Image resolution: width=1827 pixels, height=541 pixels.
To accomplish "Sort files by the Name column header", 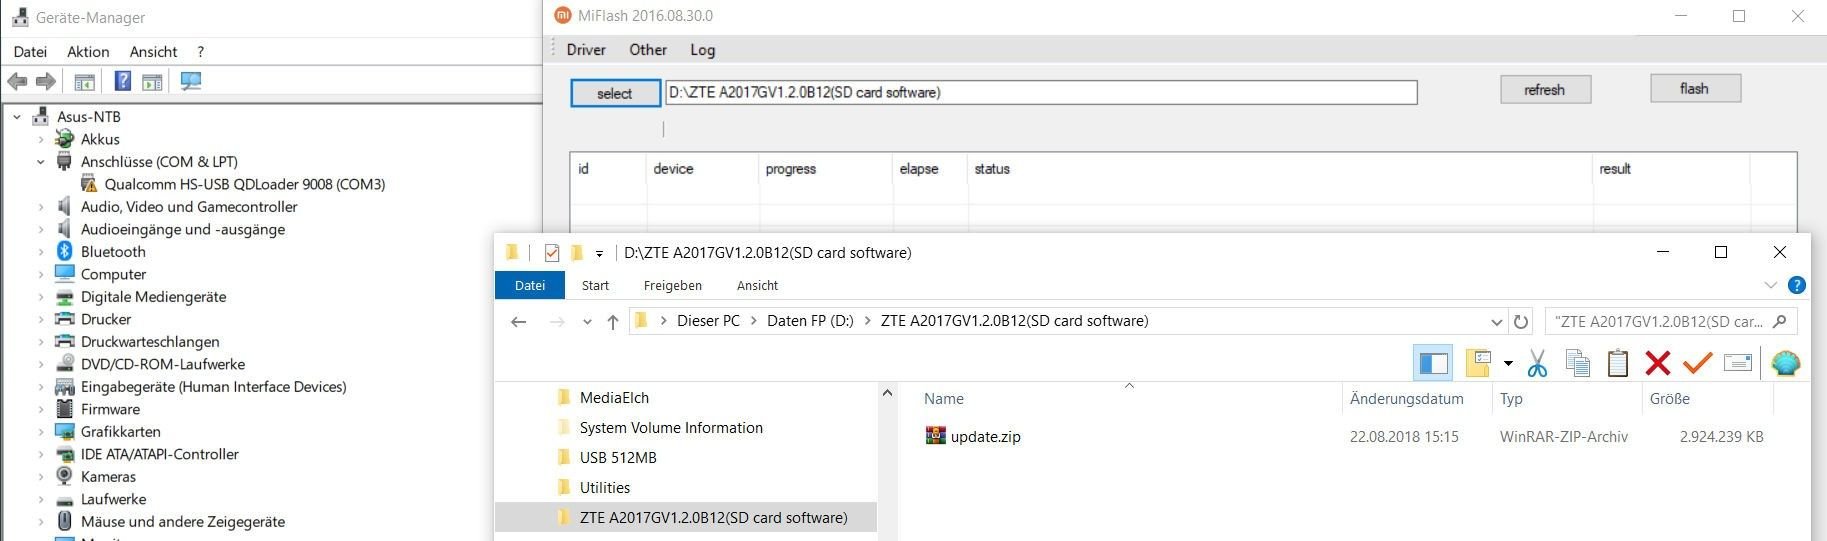I will pyautogui.click(x=943, y=399).
